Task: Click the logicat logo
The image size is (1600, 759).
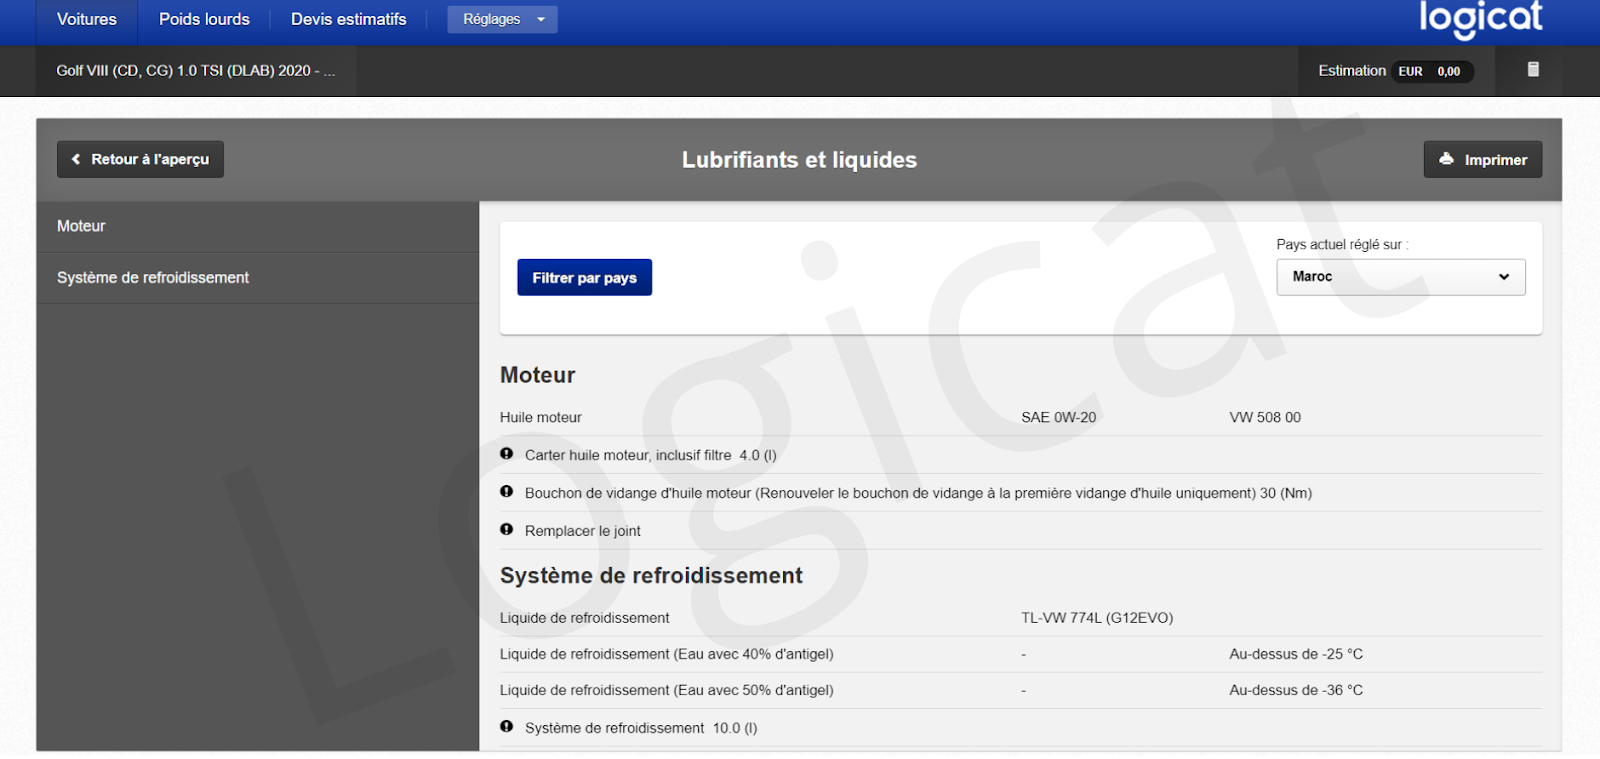Action: (x=1480, y=18)
